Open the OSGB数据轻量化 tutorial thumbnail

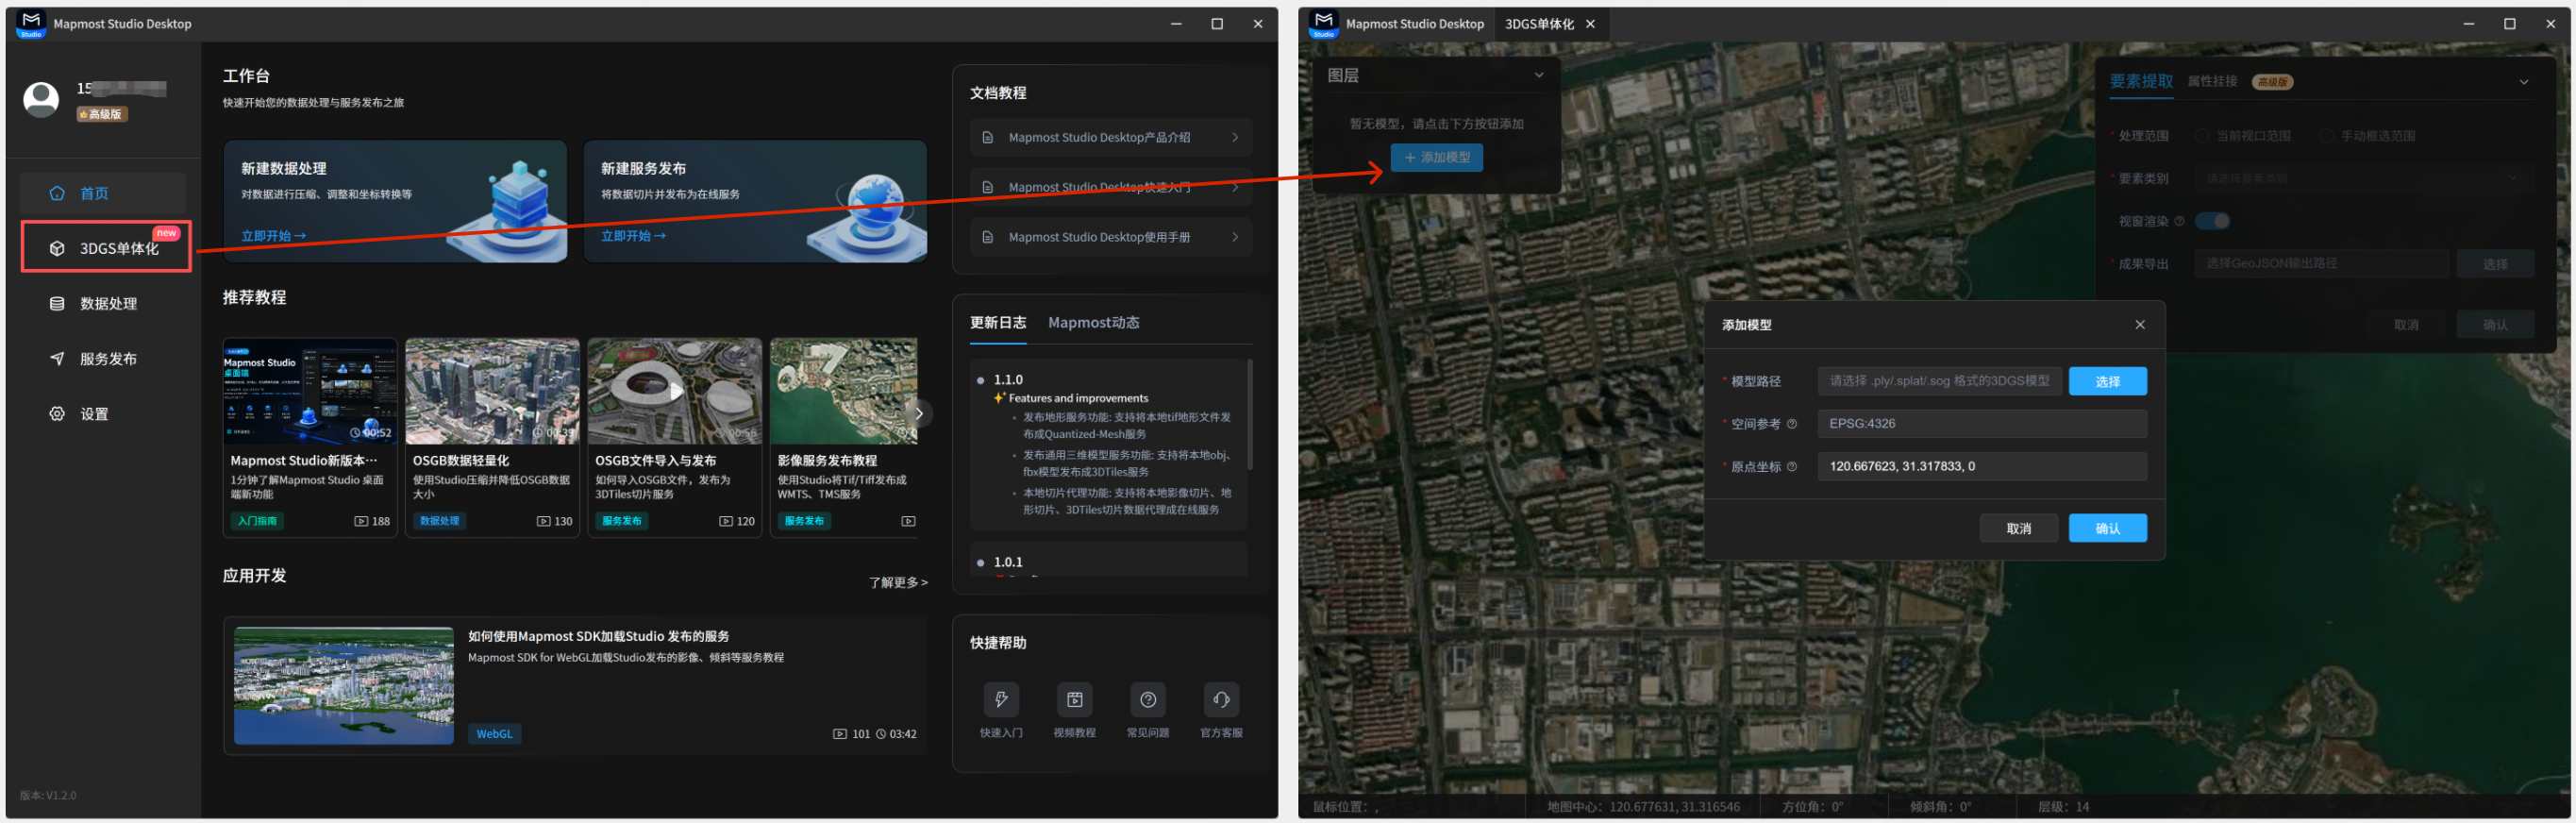pos(493,391)
